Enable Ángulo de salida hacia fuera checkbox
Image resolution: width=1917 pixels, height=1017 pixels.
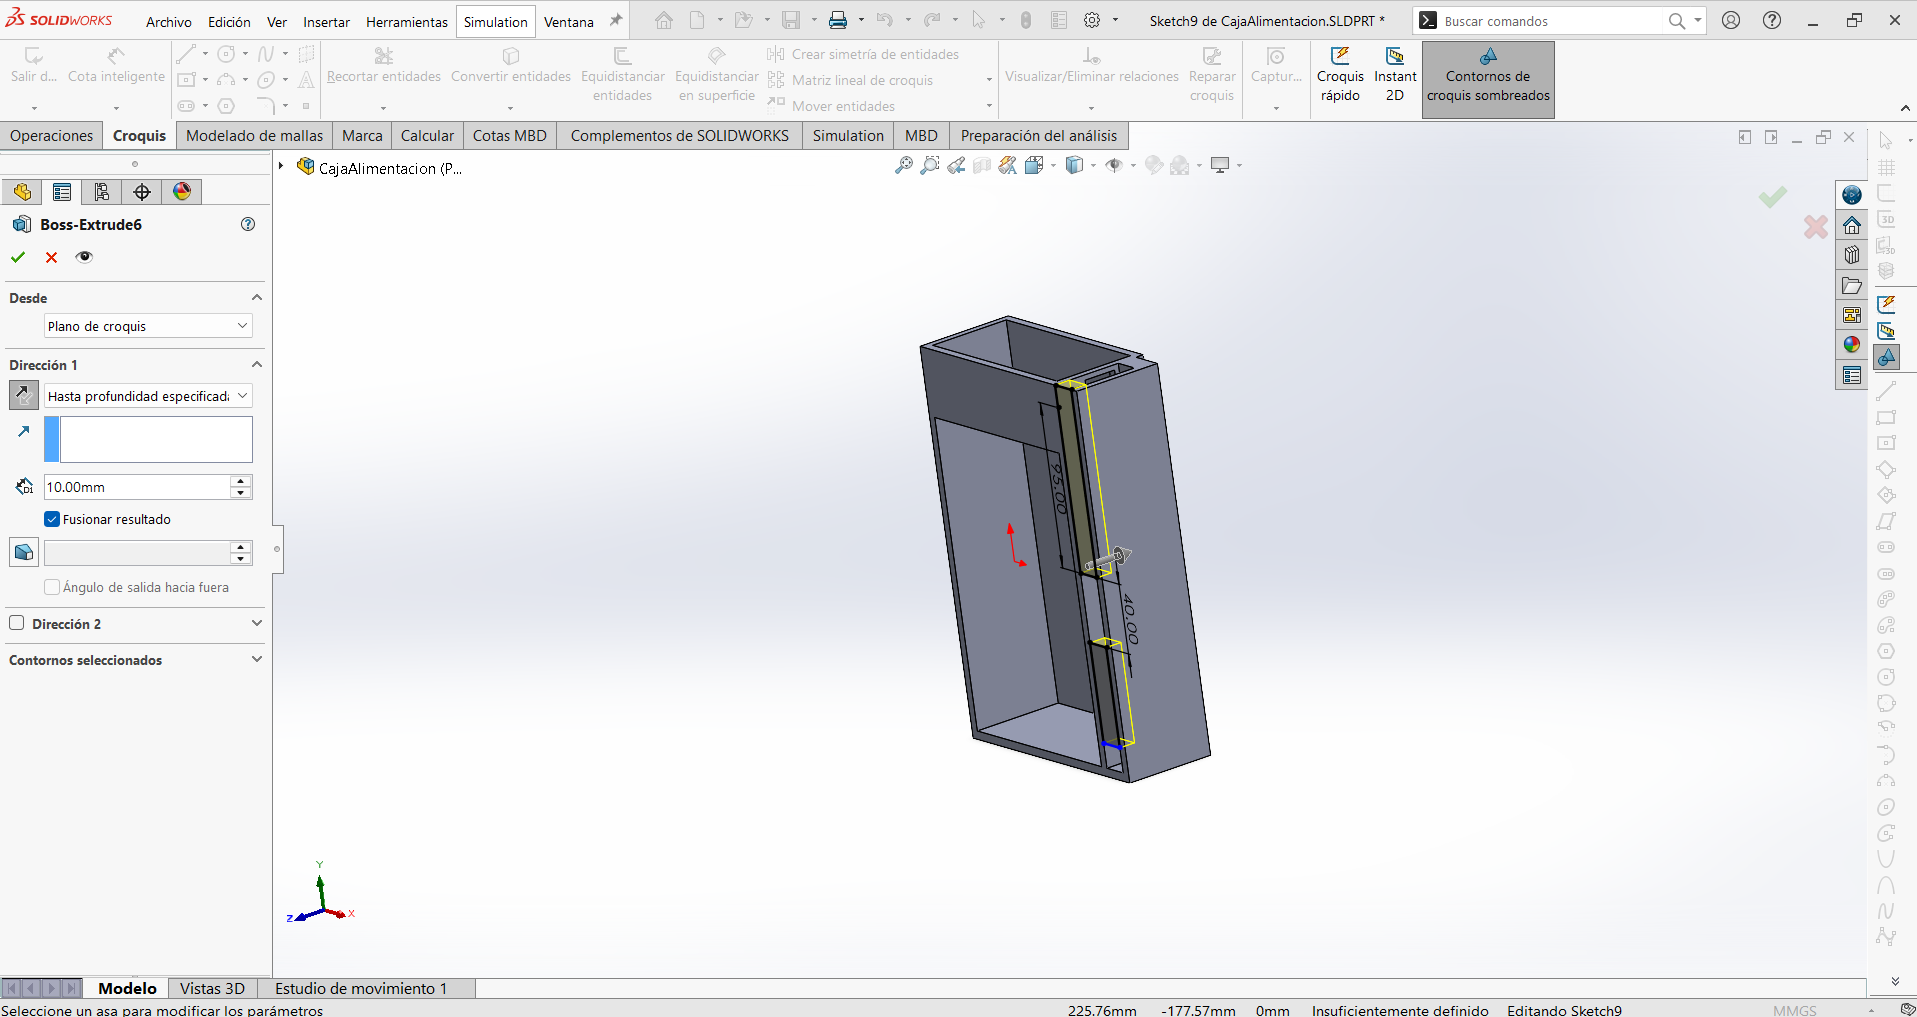click(x=52, y=587)
